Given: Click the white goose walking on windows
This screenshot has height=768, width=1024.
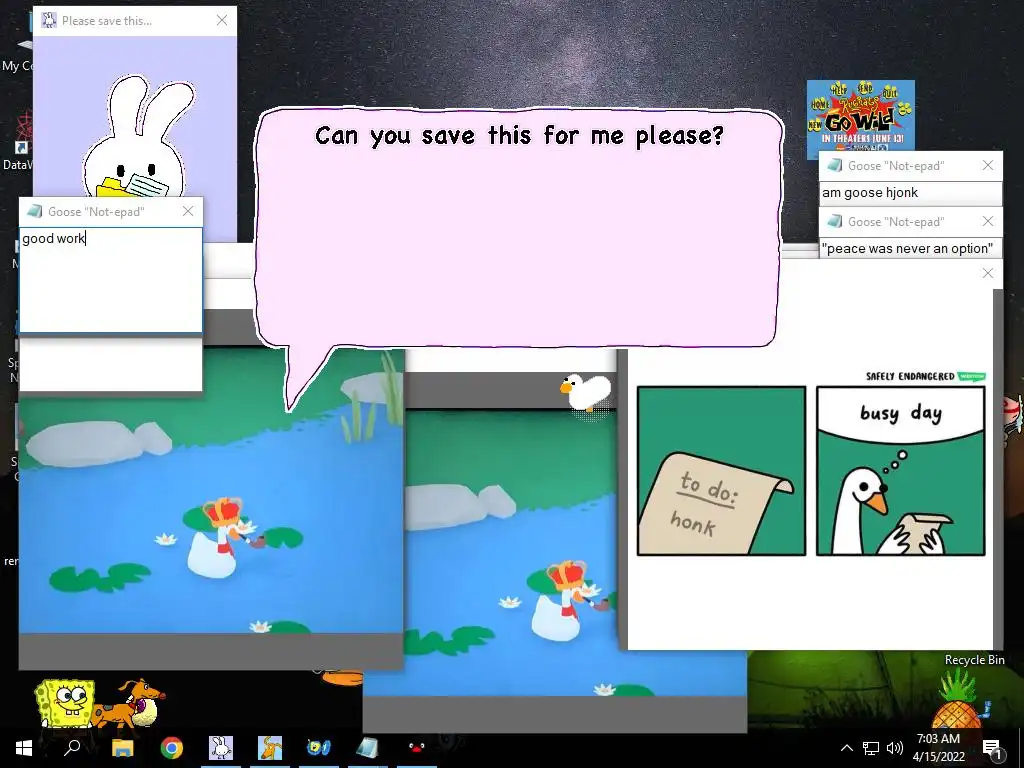Looking at the screenshot, I should (x=586, y=391).
